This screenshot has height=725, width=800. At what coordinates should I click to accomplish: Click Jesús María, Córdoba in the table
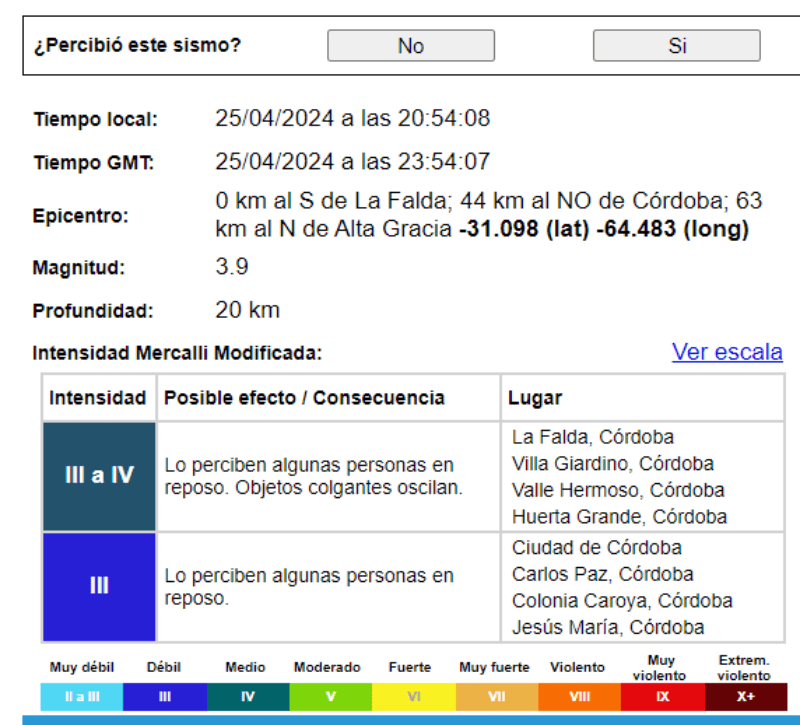click(x=608, y=628)
